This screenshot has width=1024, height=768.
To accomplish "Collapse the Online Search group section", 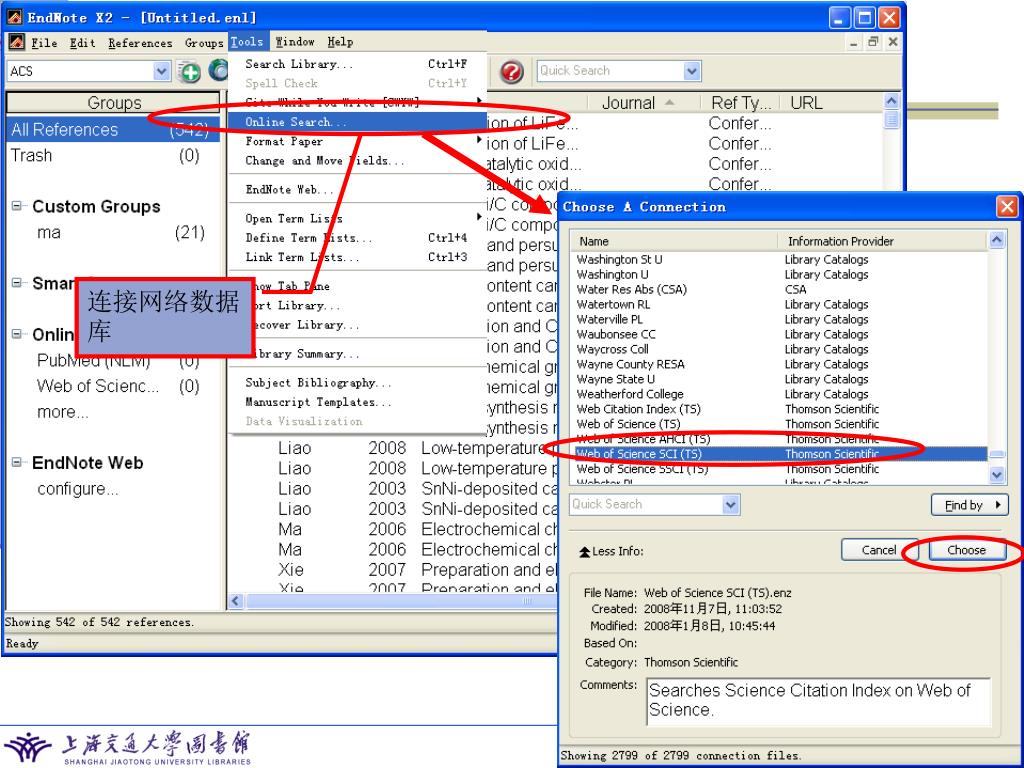I will (x=17, y=334).
